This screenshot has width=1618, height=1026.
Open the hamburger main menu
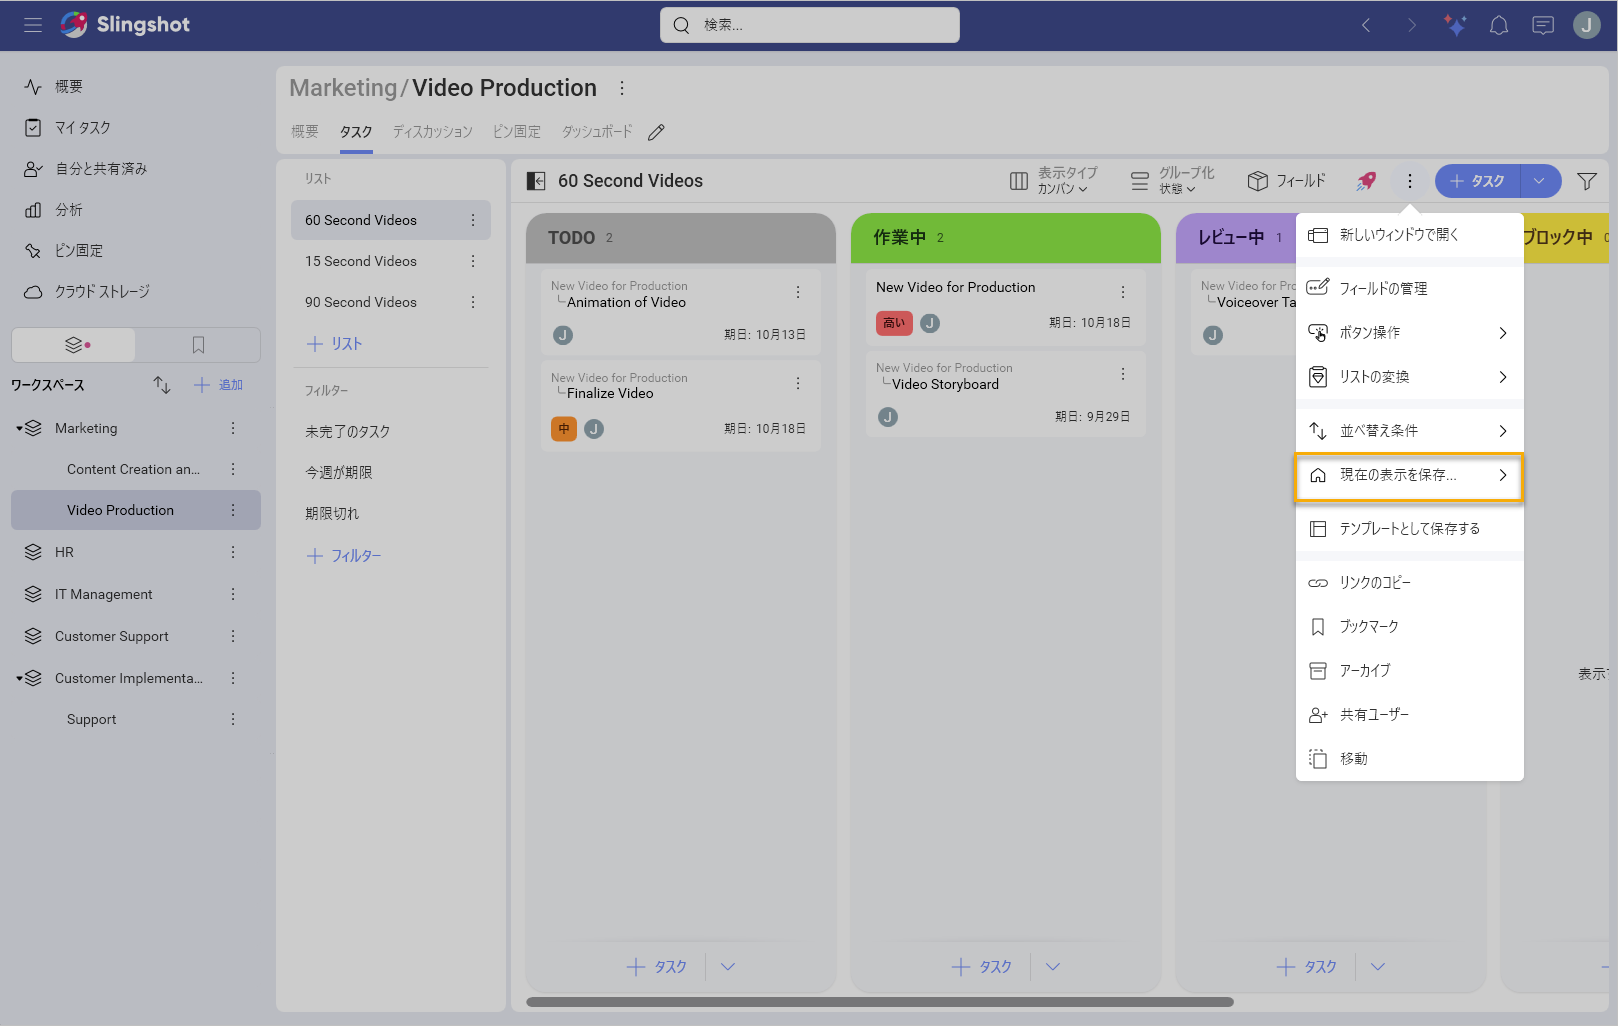[x=33, y=25]
